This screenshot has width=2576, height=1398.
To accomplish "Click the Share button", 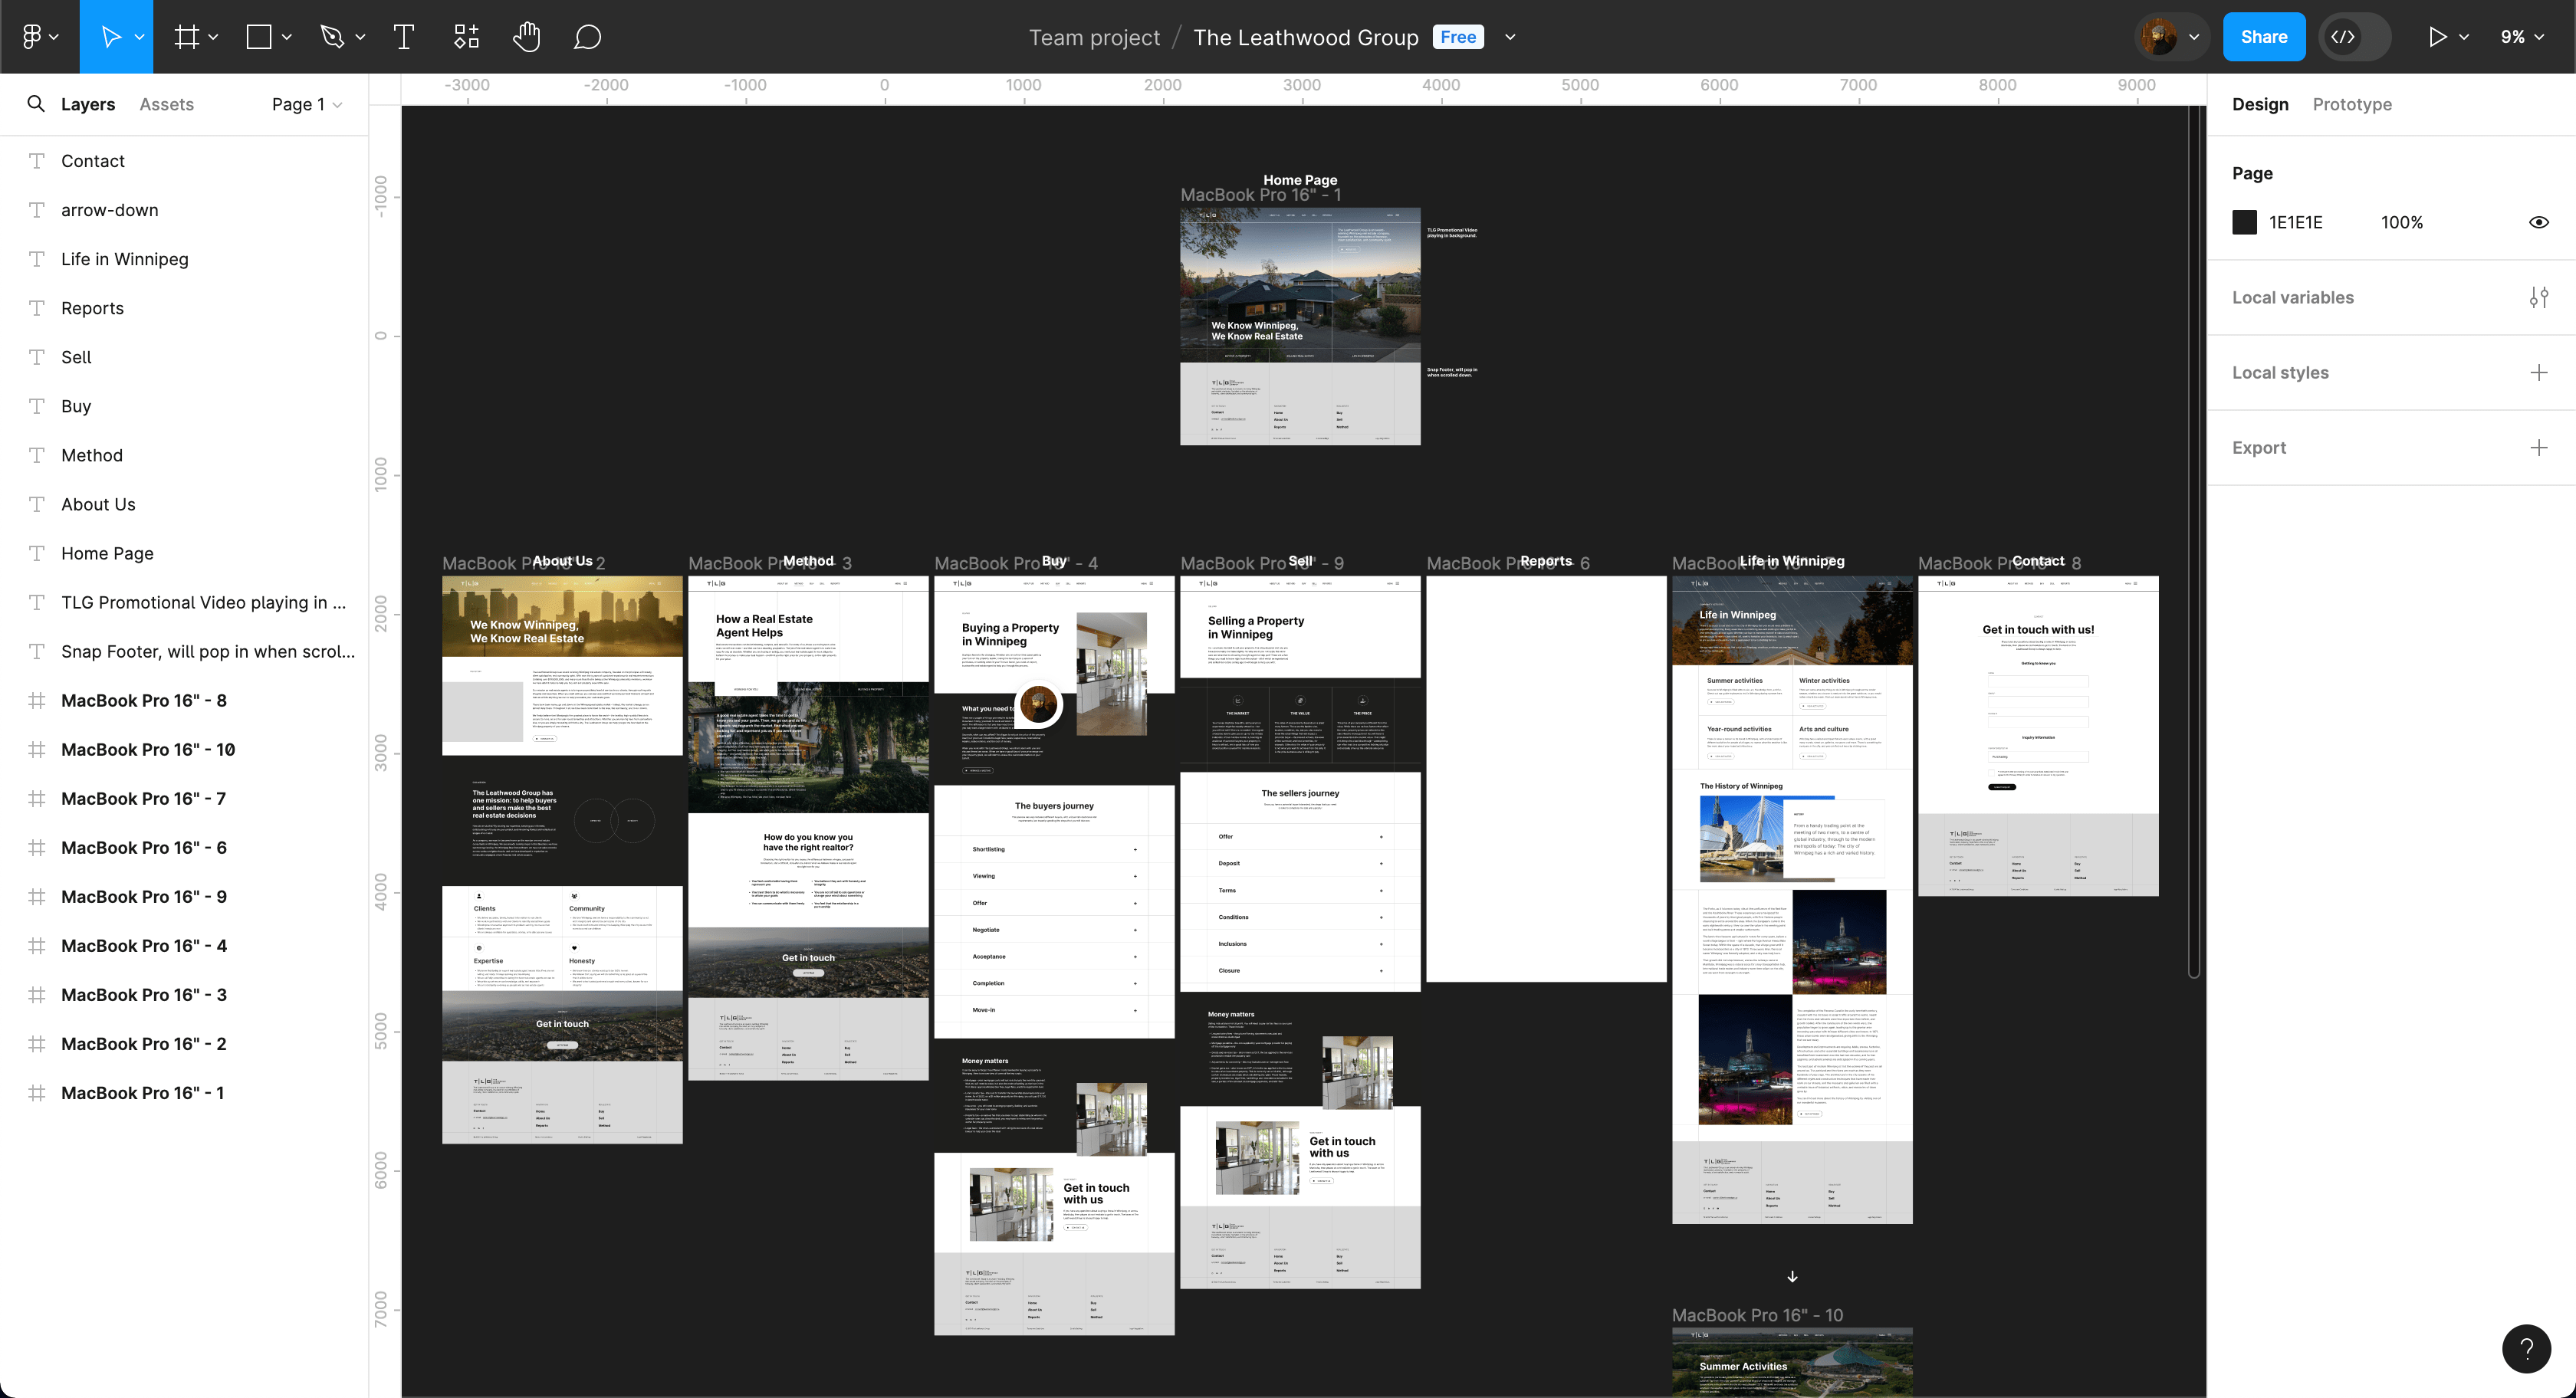I will [2264, 37].
